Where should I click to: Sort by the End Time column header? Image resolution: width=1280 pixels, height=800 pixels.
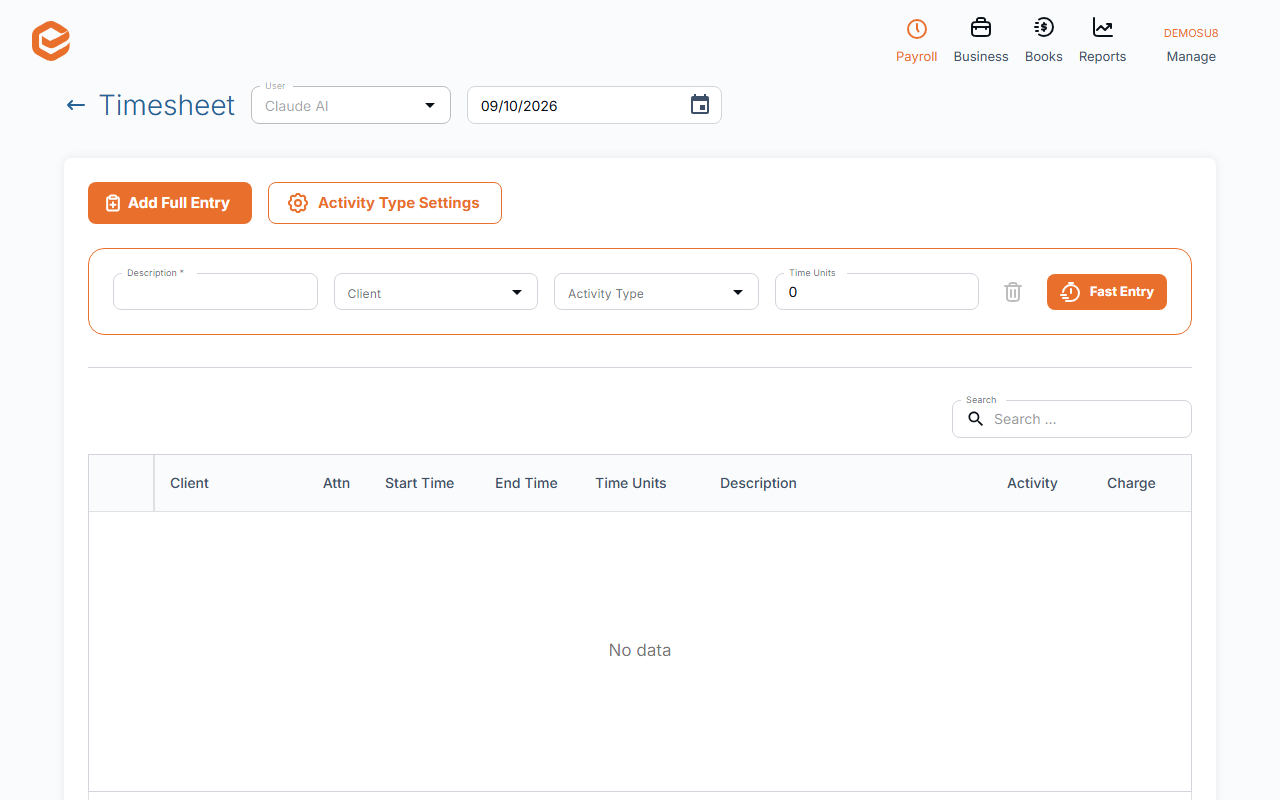[x=526, y=483]
